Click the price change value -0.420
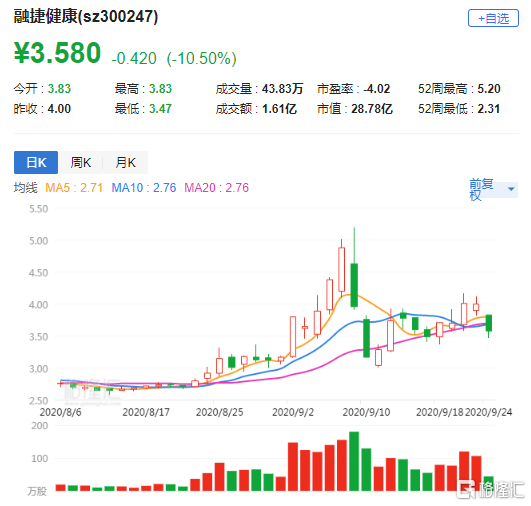Image resolution: width=531 pixels, height=506 pixels. pyautogui.click(x=134, y=59)
